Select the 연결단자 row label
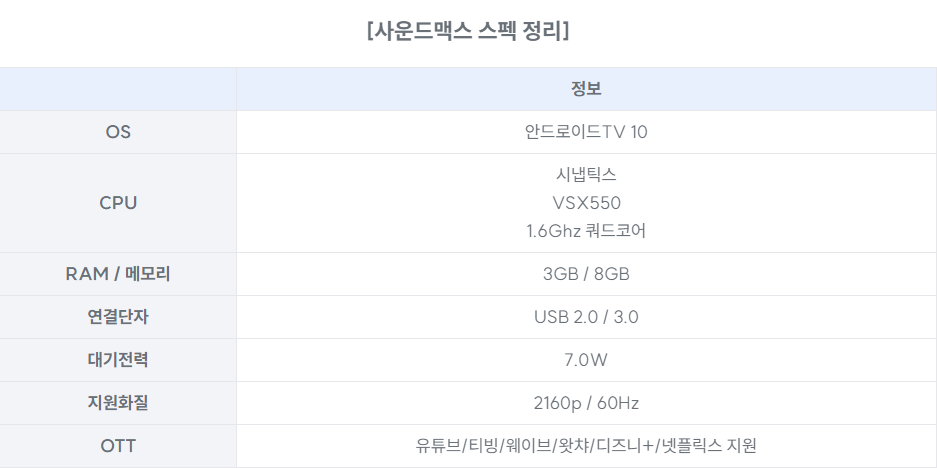Image resolution: width=937 pixels, height=468 pixels. pos(118,317)
